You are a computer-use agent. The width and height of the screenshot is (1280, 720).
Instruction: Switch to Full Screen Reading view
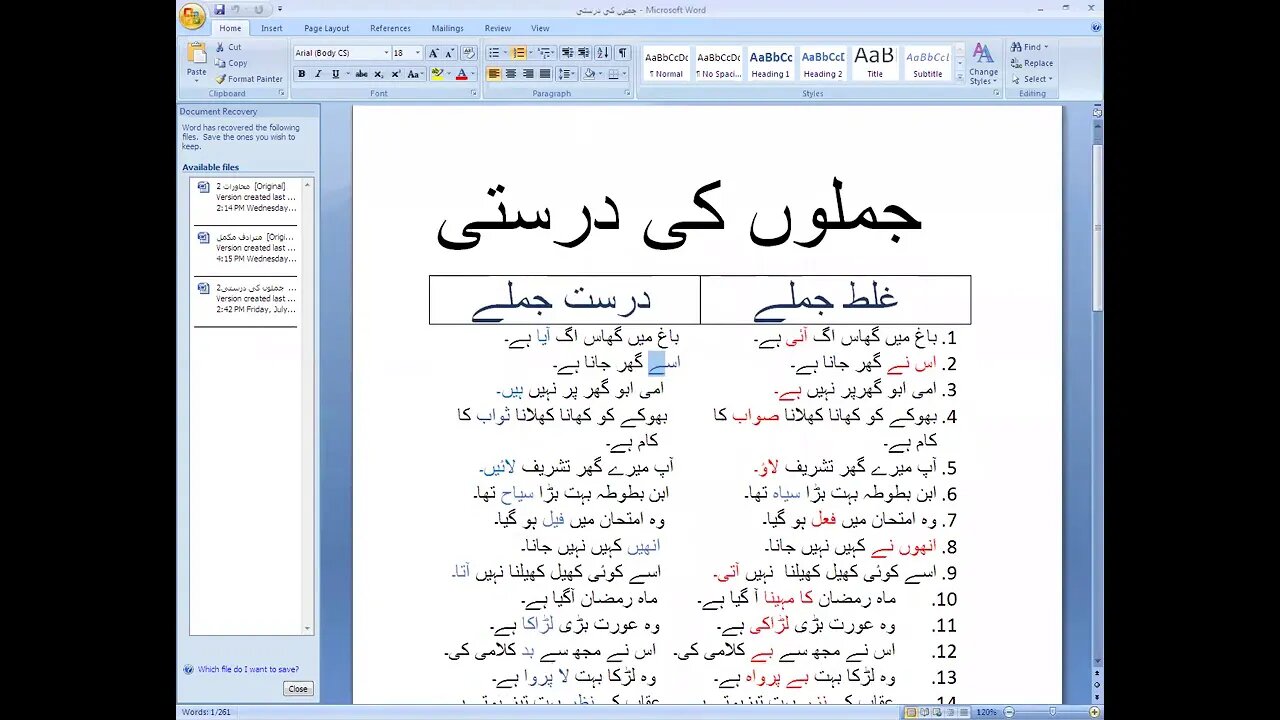[927, 712]
